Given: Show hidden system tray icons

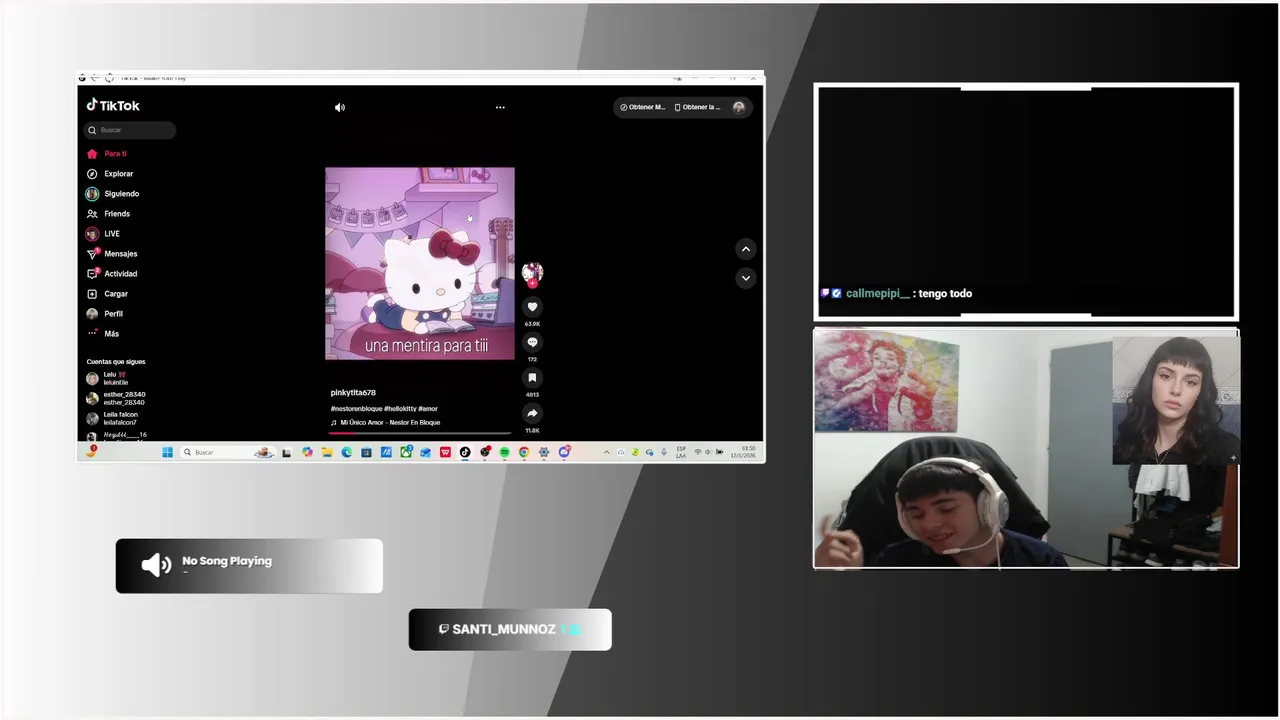Looking at the screenshot, I should (607, 452).
